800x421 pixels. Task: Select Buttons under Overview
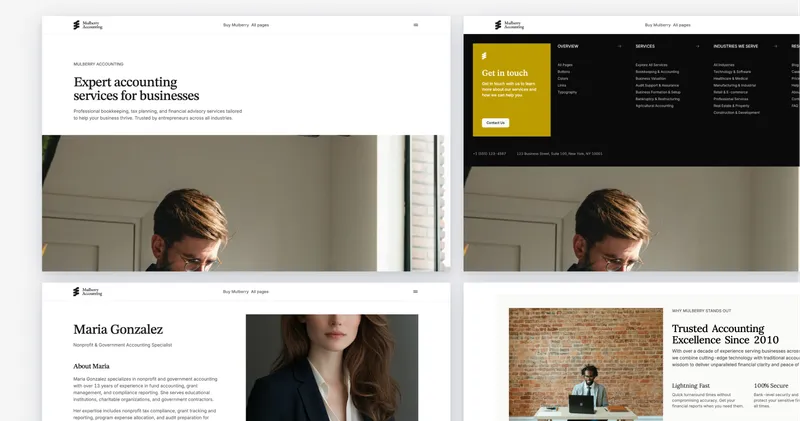(564, 72)
